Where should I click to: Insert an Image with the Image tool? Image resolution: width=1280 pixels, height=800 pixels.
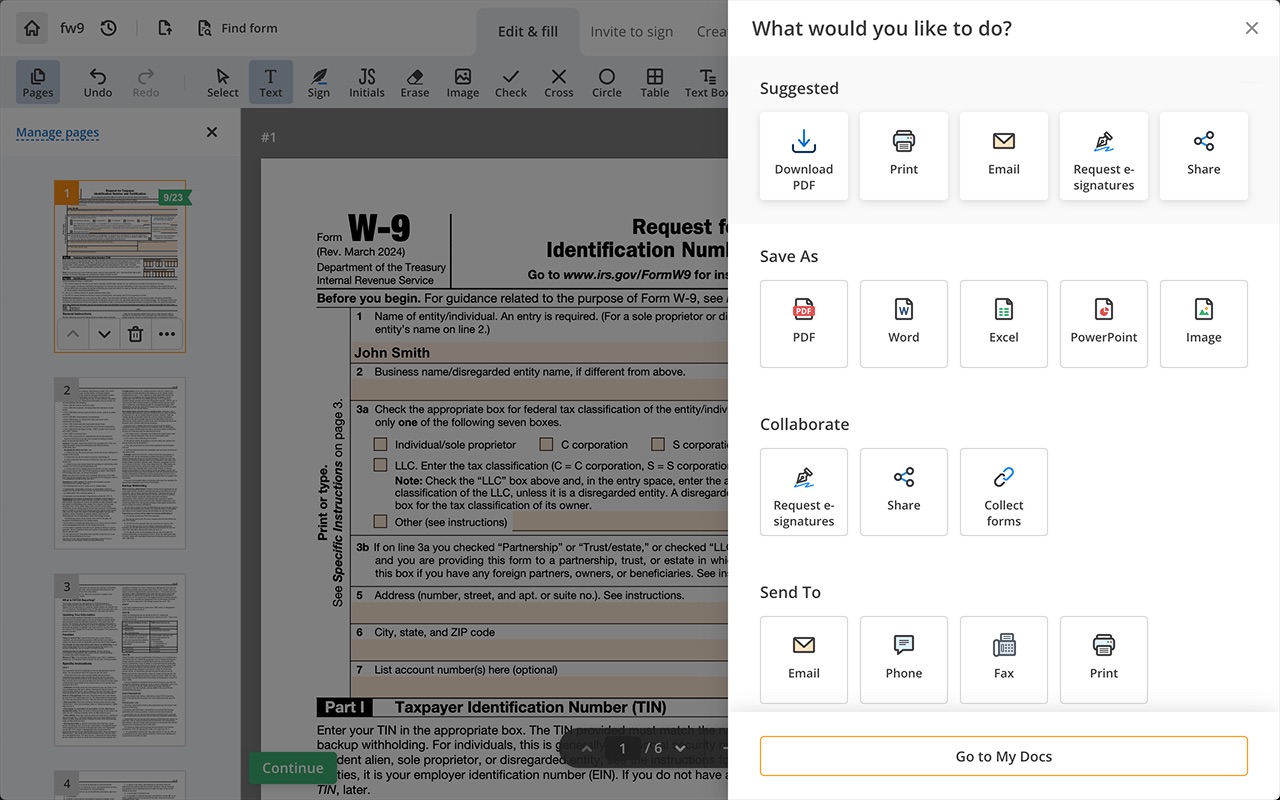click(463, 82)
